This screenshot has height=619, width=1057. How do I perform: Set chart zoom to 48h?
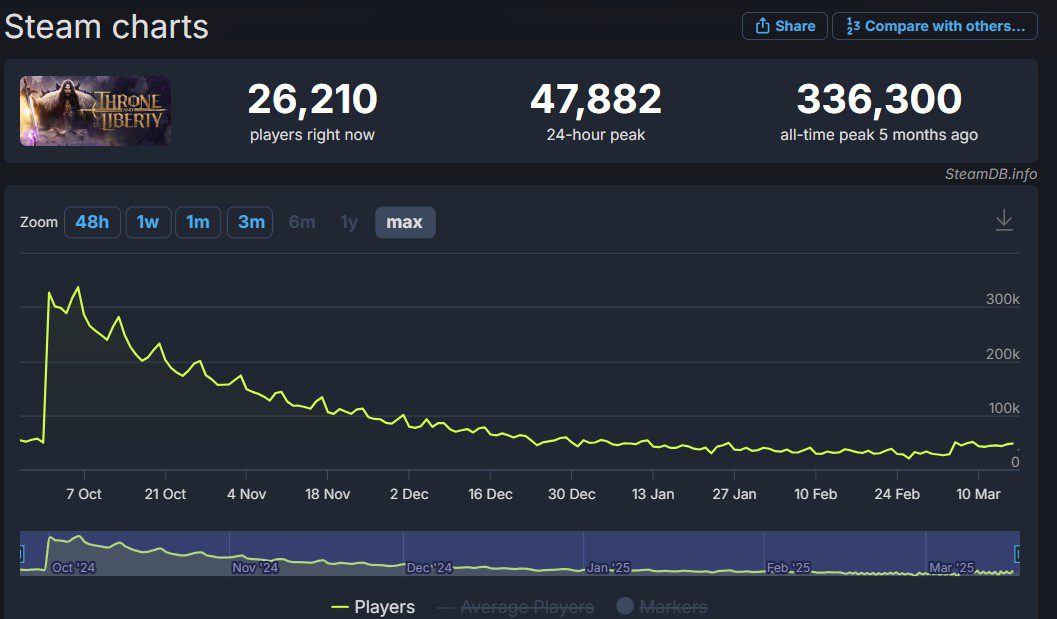click(x=92, y=222)
